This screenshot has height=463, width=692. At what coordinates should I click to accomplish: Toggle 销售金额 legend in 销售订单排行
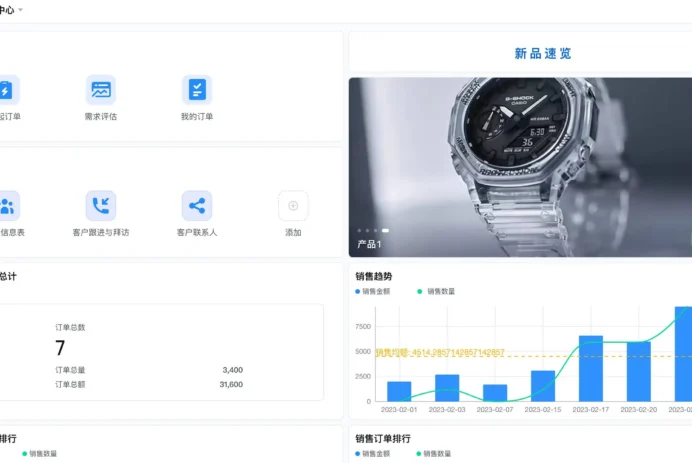point(372,453)
